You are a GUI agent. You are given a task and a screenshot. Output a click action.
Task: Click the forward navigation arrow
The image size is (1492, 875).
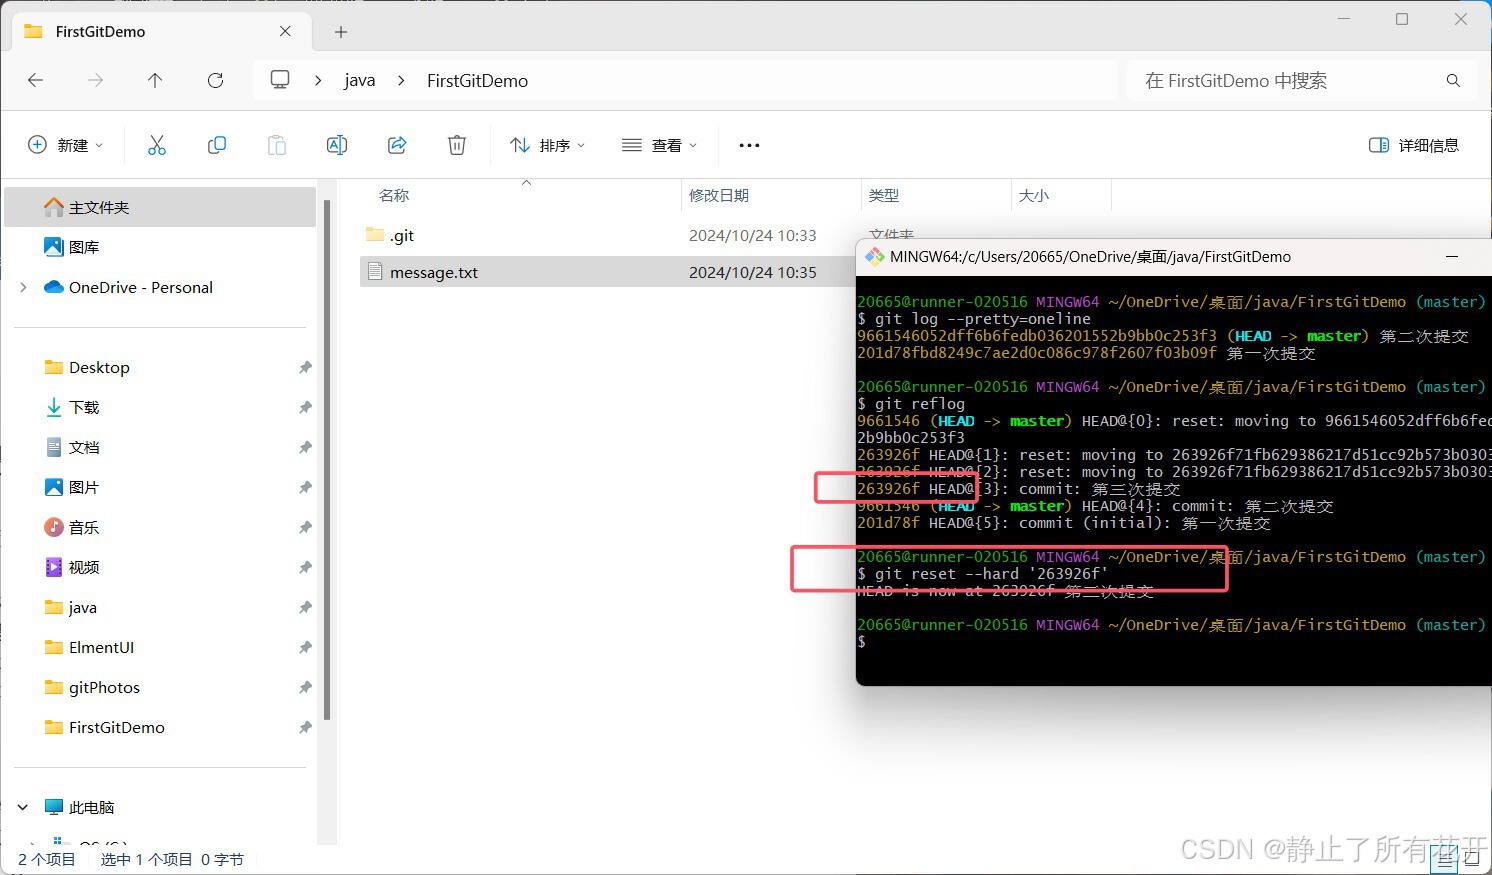pyautogui.click(x=95, y=80)
